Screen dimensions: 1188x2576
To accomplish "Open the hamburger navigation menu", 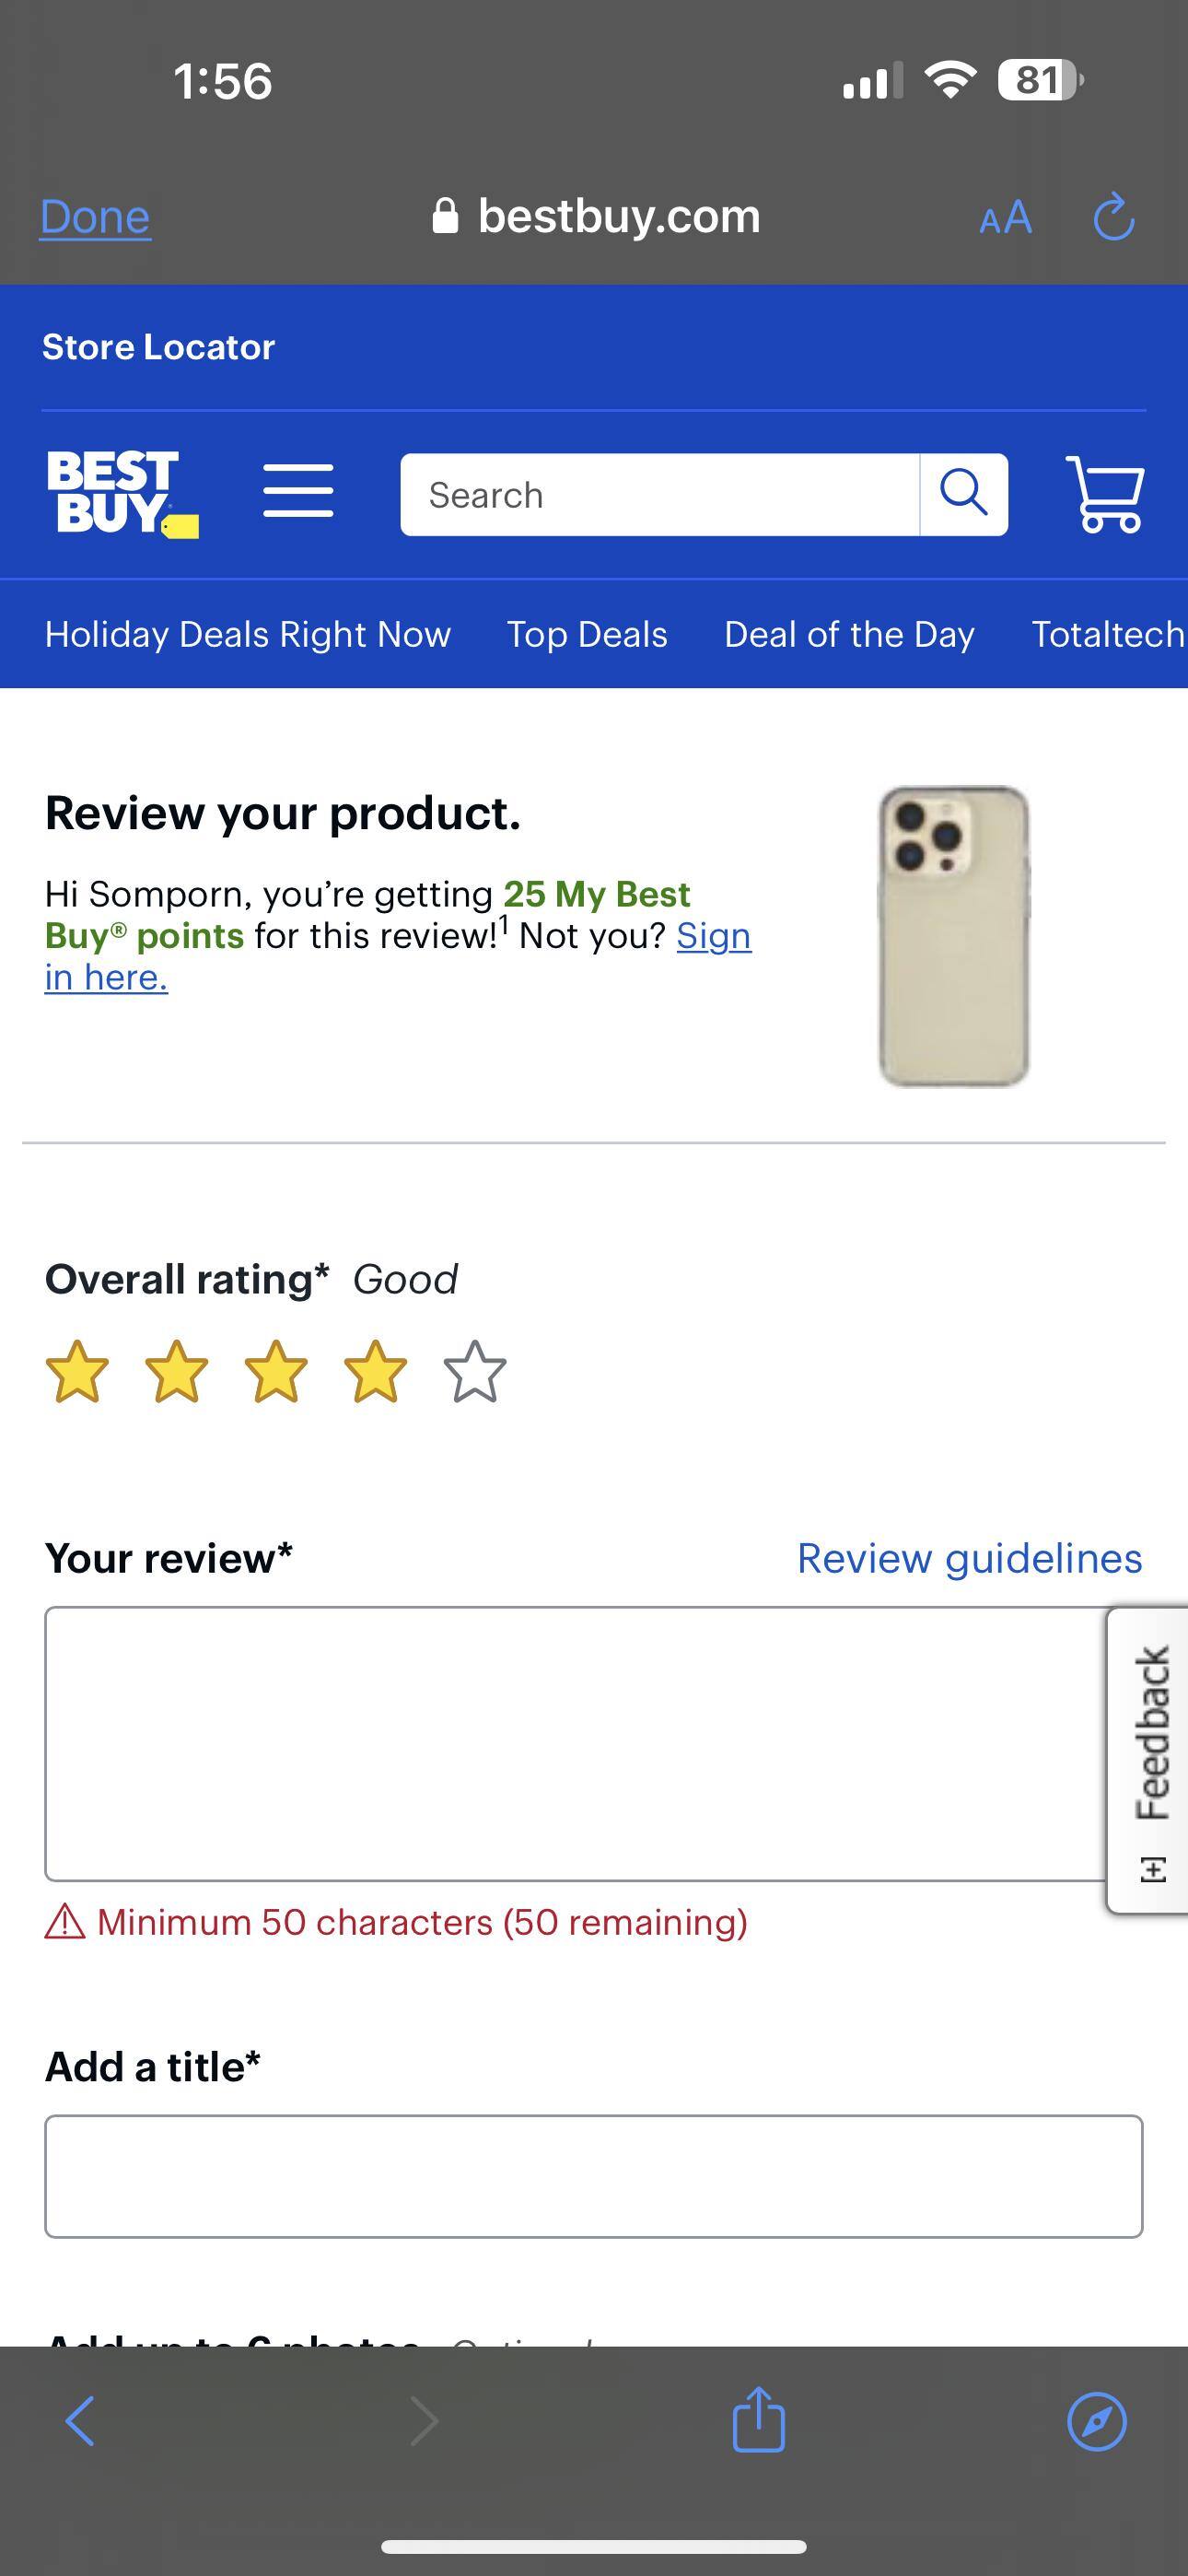I will coord(299,494).
